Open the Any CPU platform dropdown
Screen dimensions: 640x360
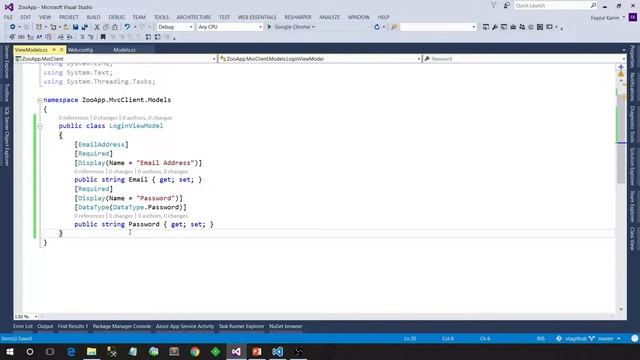point(230,27)
